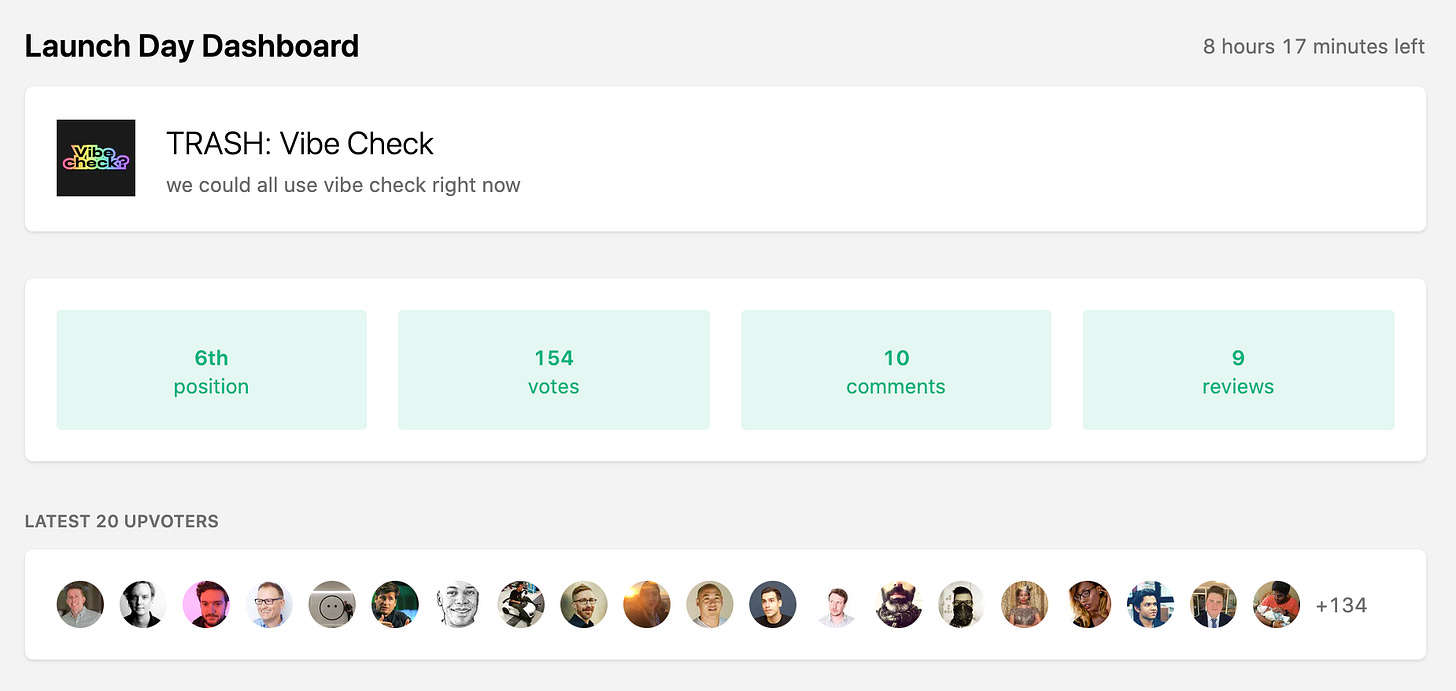View the 10 comments stat card

896,370
